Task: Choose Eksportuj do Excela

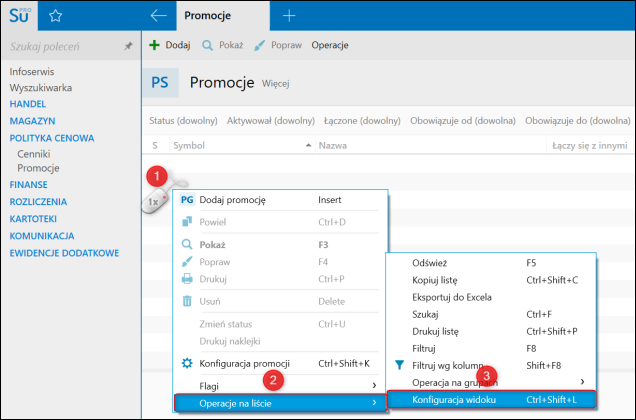Action: [453, 298]
